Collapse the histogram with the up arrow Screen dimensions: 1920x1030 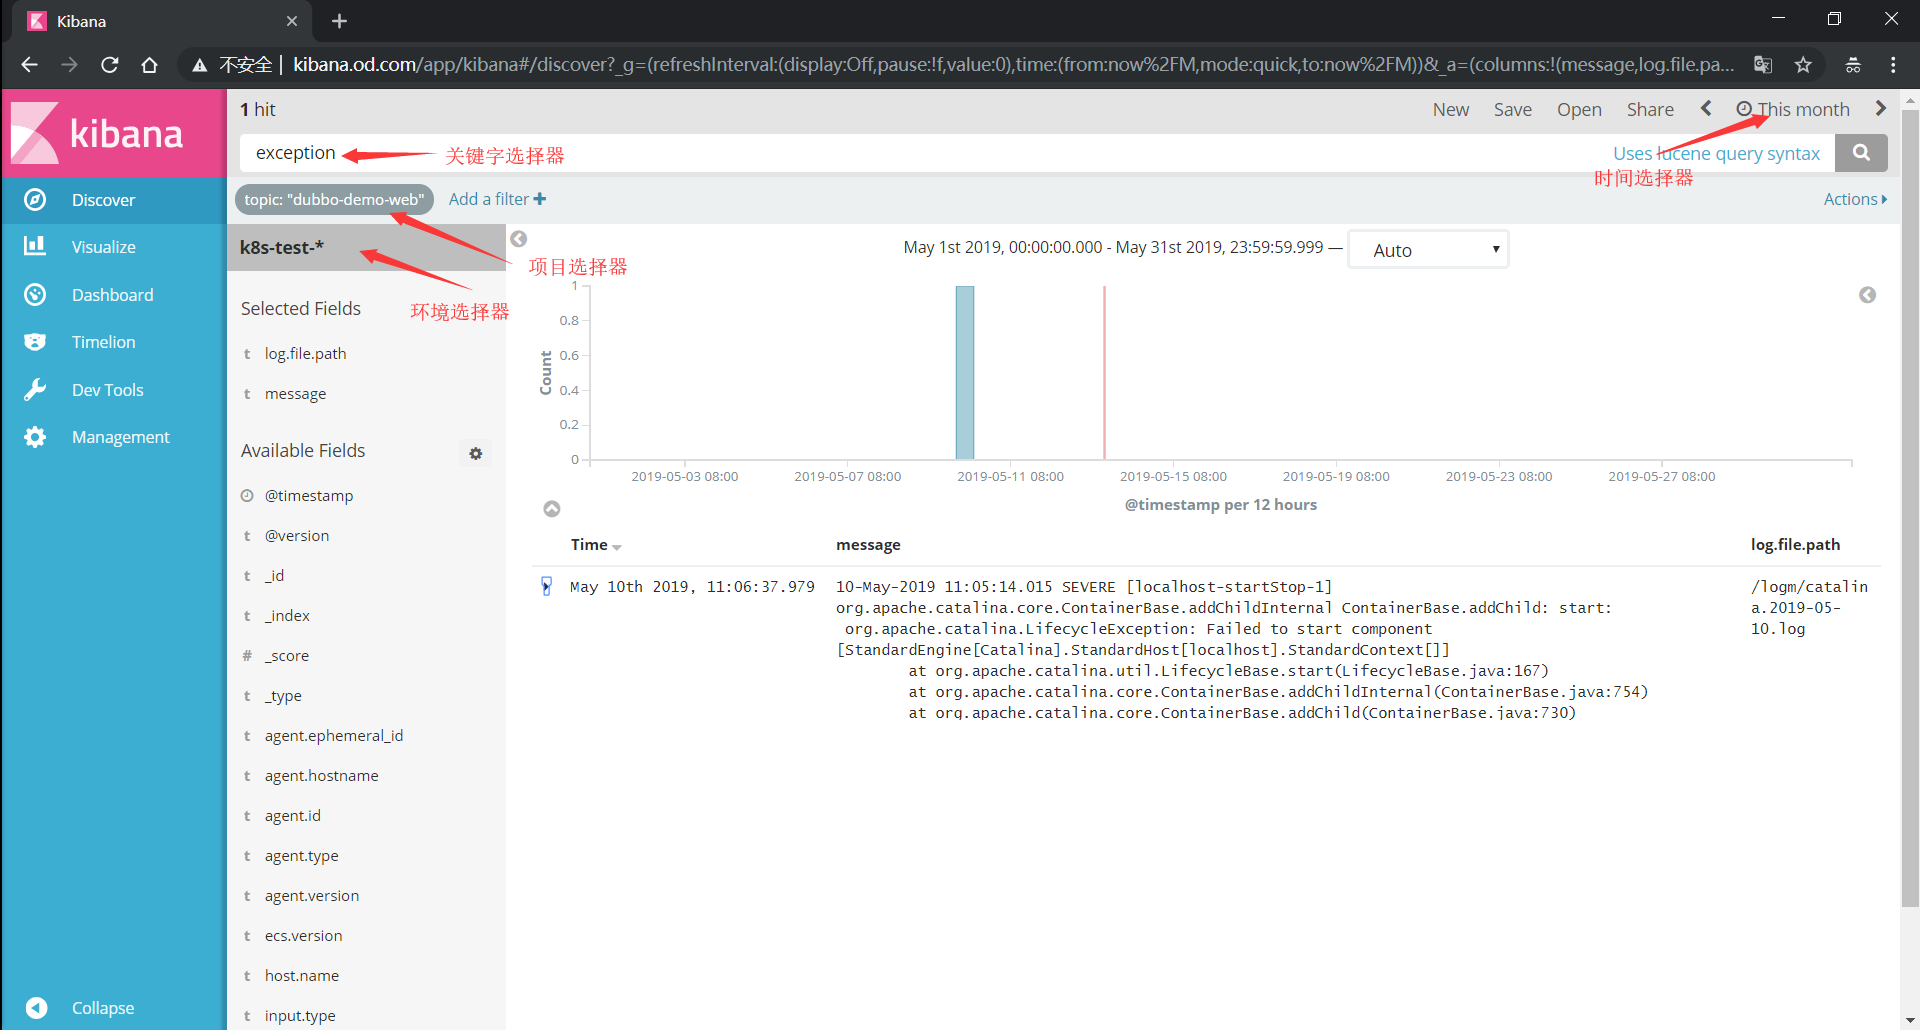552,509
